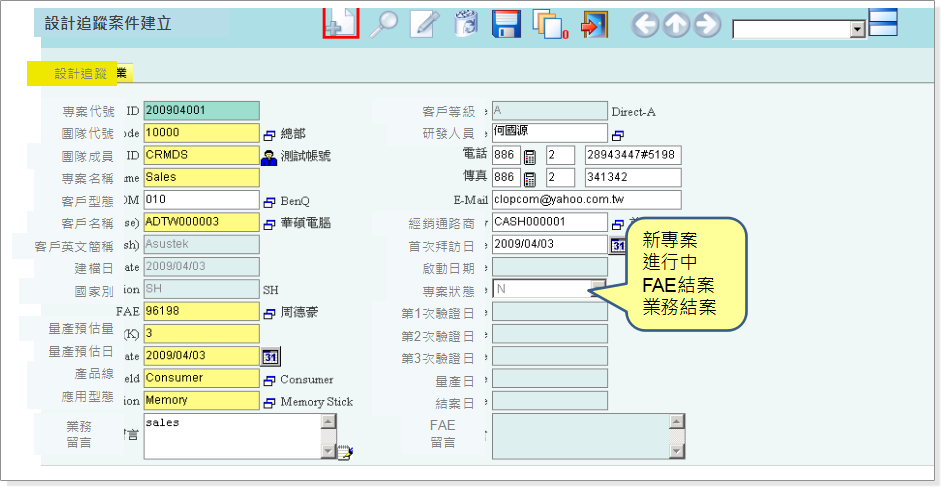The height and width of the screenshot is (487, 941).
Task: Click the floppy disk save icon
Action: pyautogui.click(x=507, y=24)
